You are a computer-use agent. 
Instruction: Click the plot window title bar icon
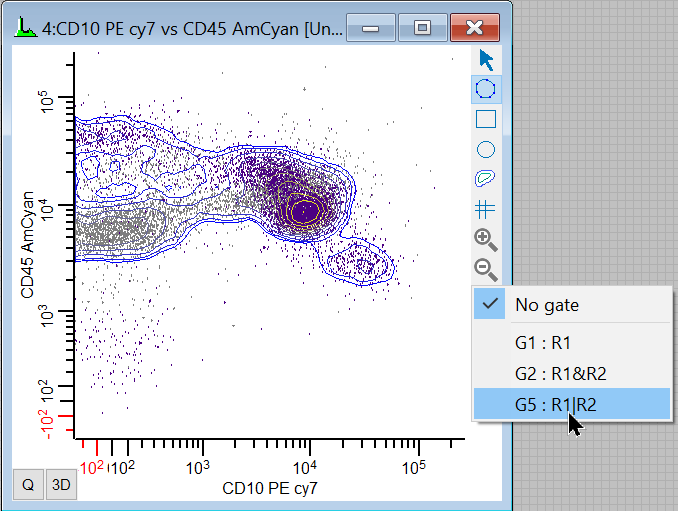point(23,27)
